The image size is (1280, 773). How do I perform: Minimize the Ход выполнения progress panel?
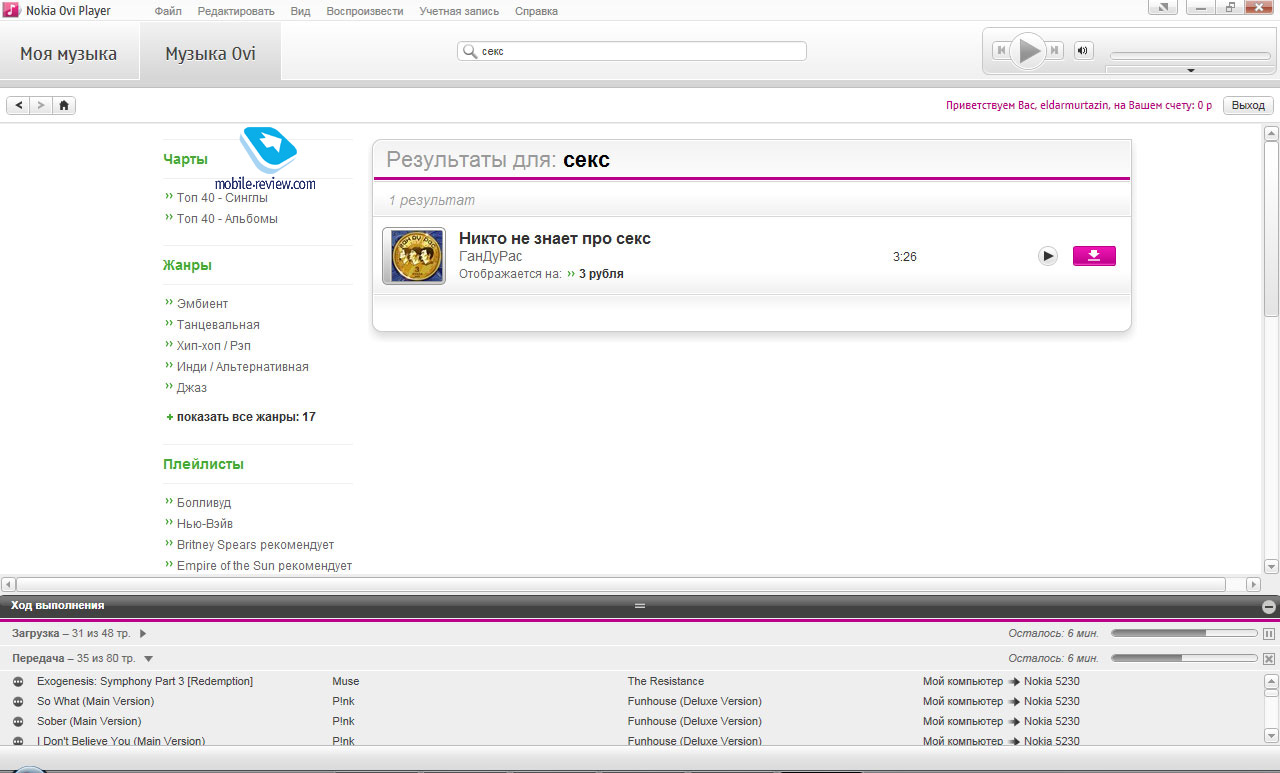(x=1269, y=606)
